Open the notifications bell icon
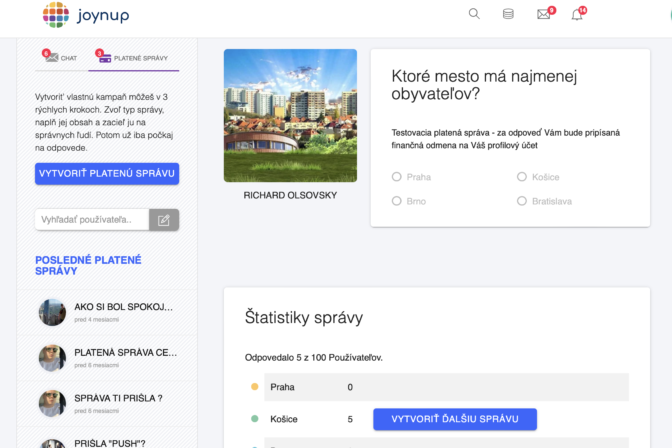Screen dimensions: 672x448 pos(577,15)
